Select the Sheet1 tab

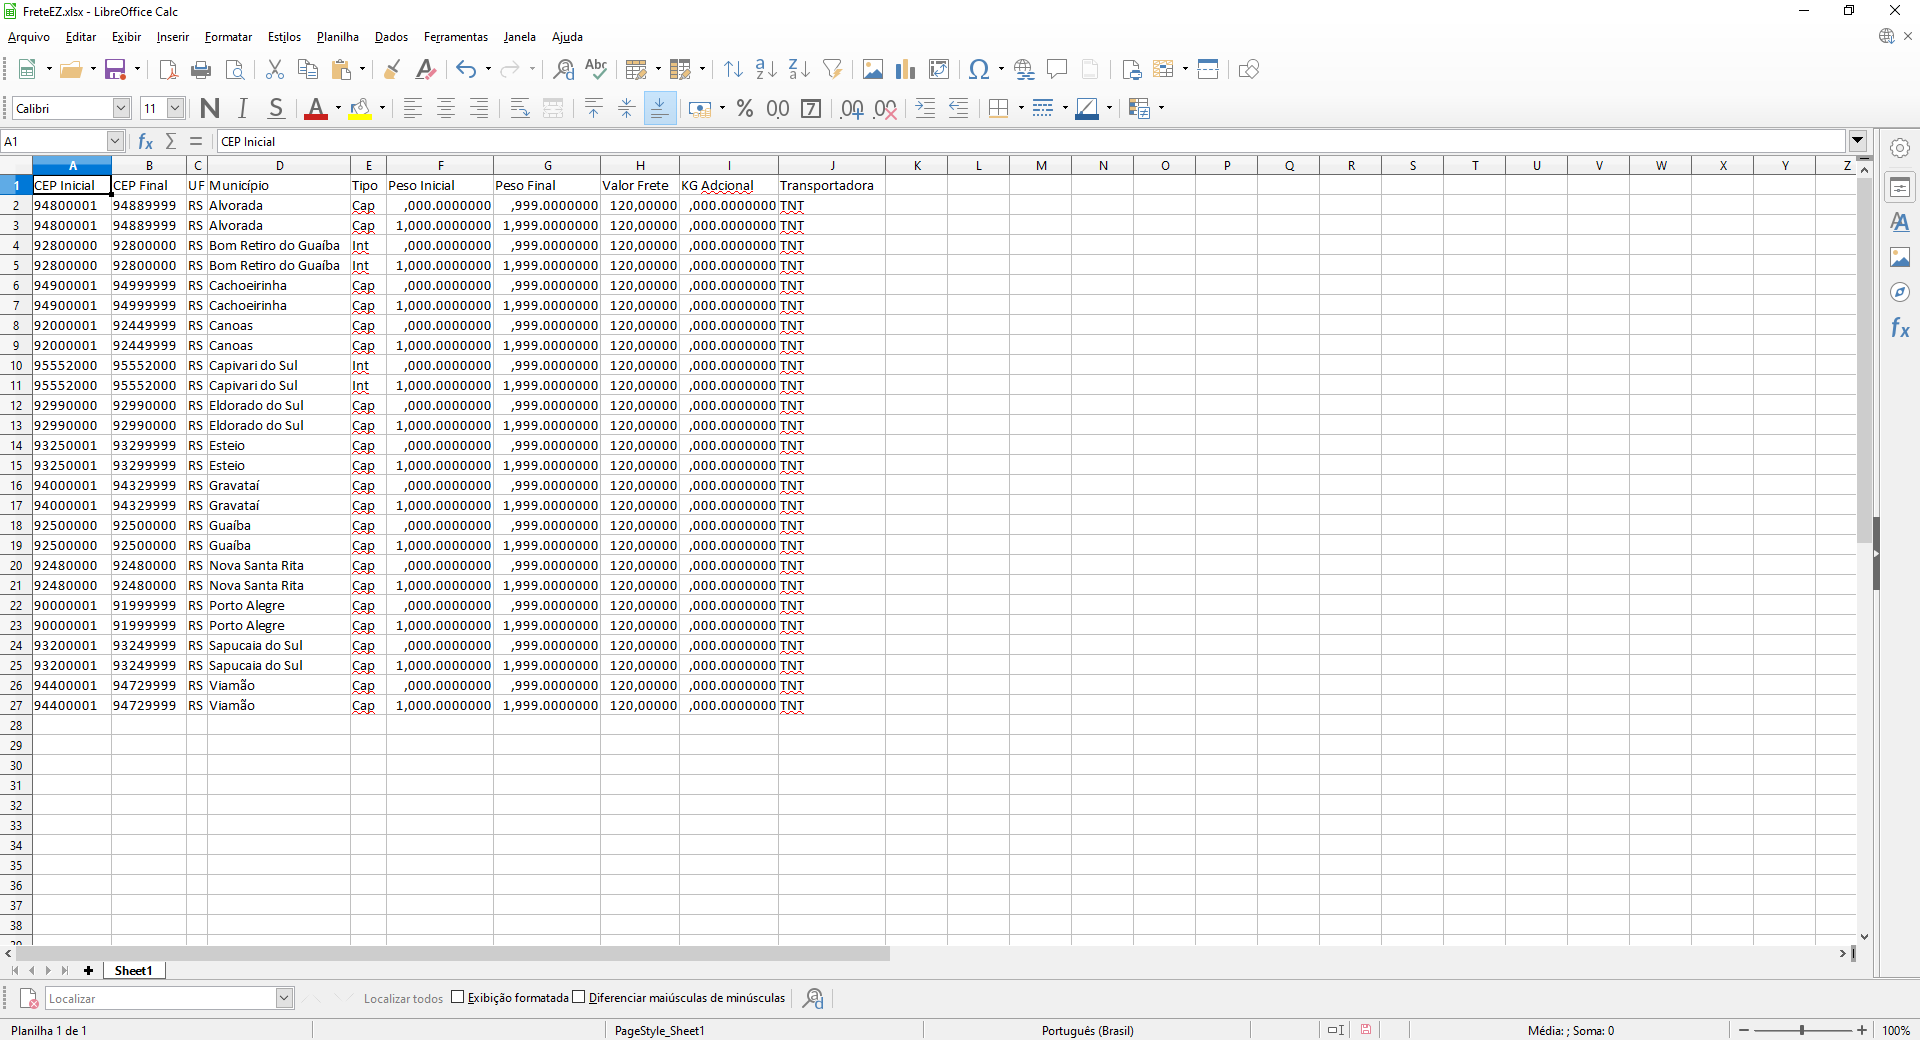[x=134, y=970]
